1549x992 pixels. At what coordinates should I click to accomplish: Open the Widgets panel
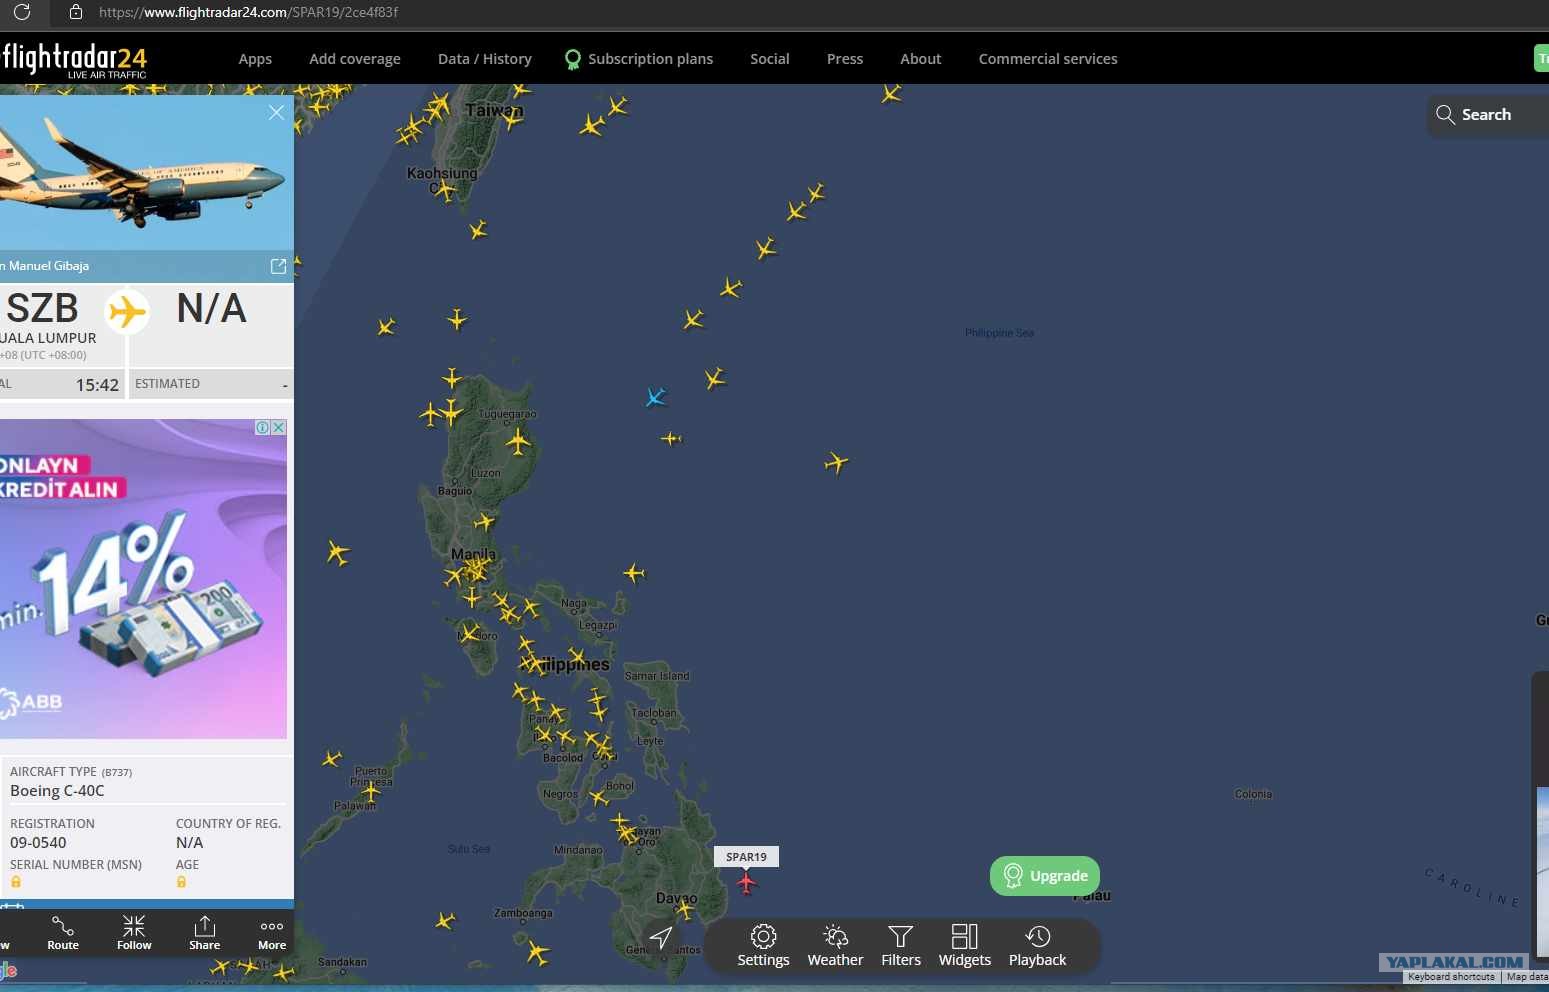[x=964, y=946]
